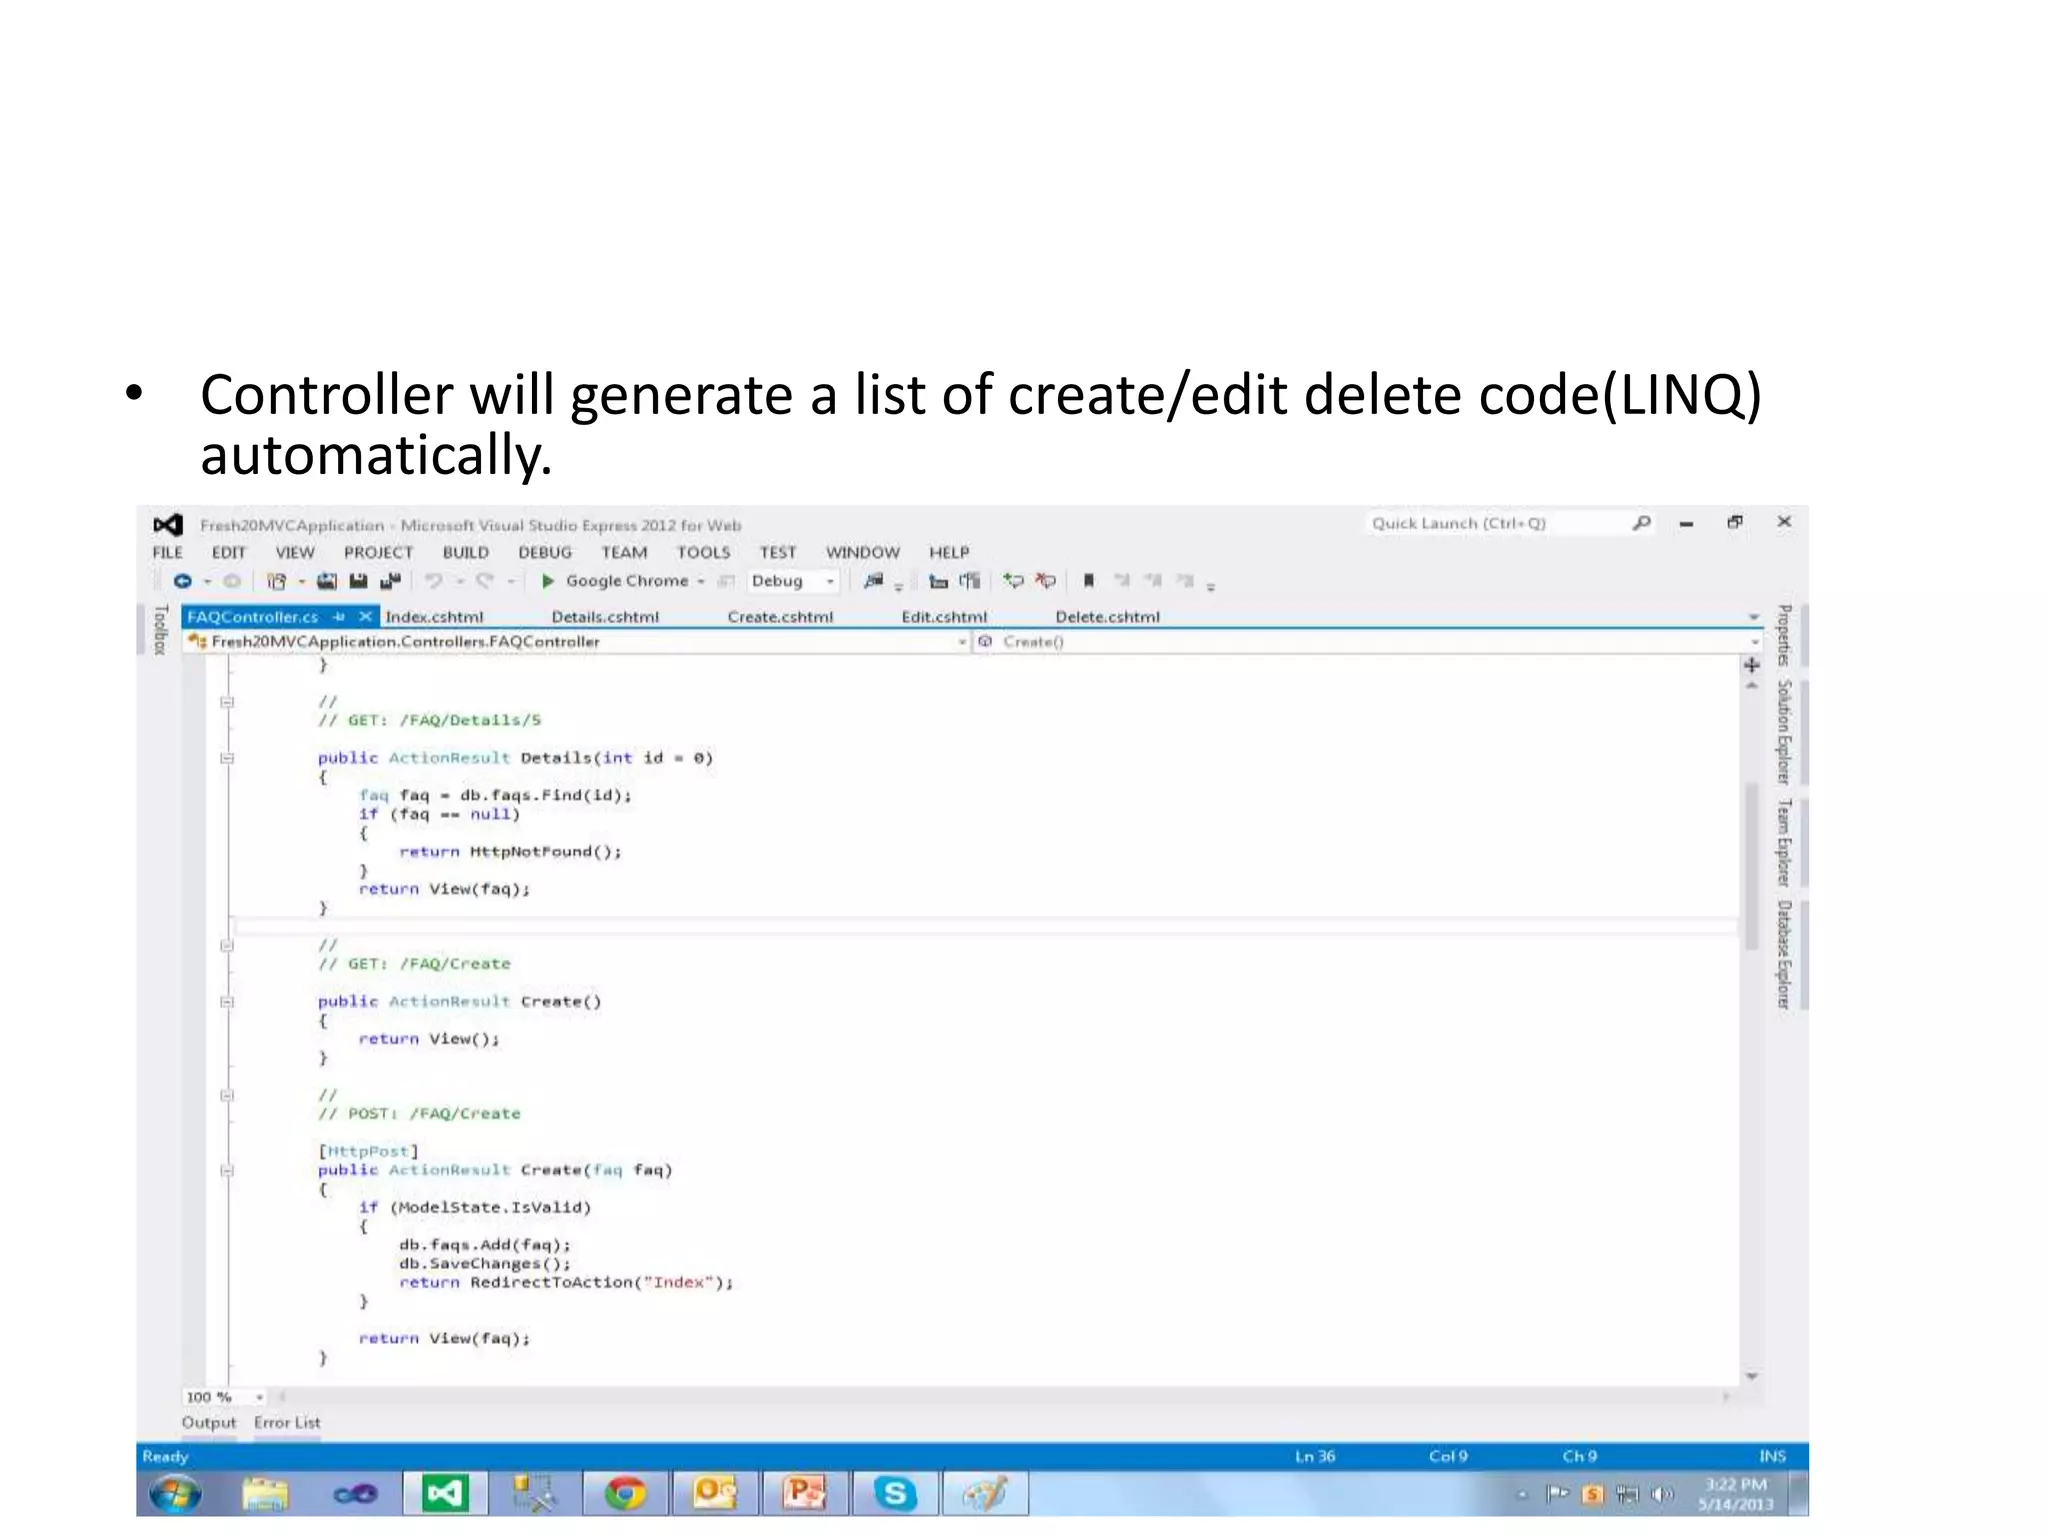Switch to the Edit.cshtml tab
2048x1536 pixels.
[x=944, y=617]
